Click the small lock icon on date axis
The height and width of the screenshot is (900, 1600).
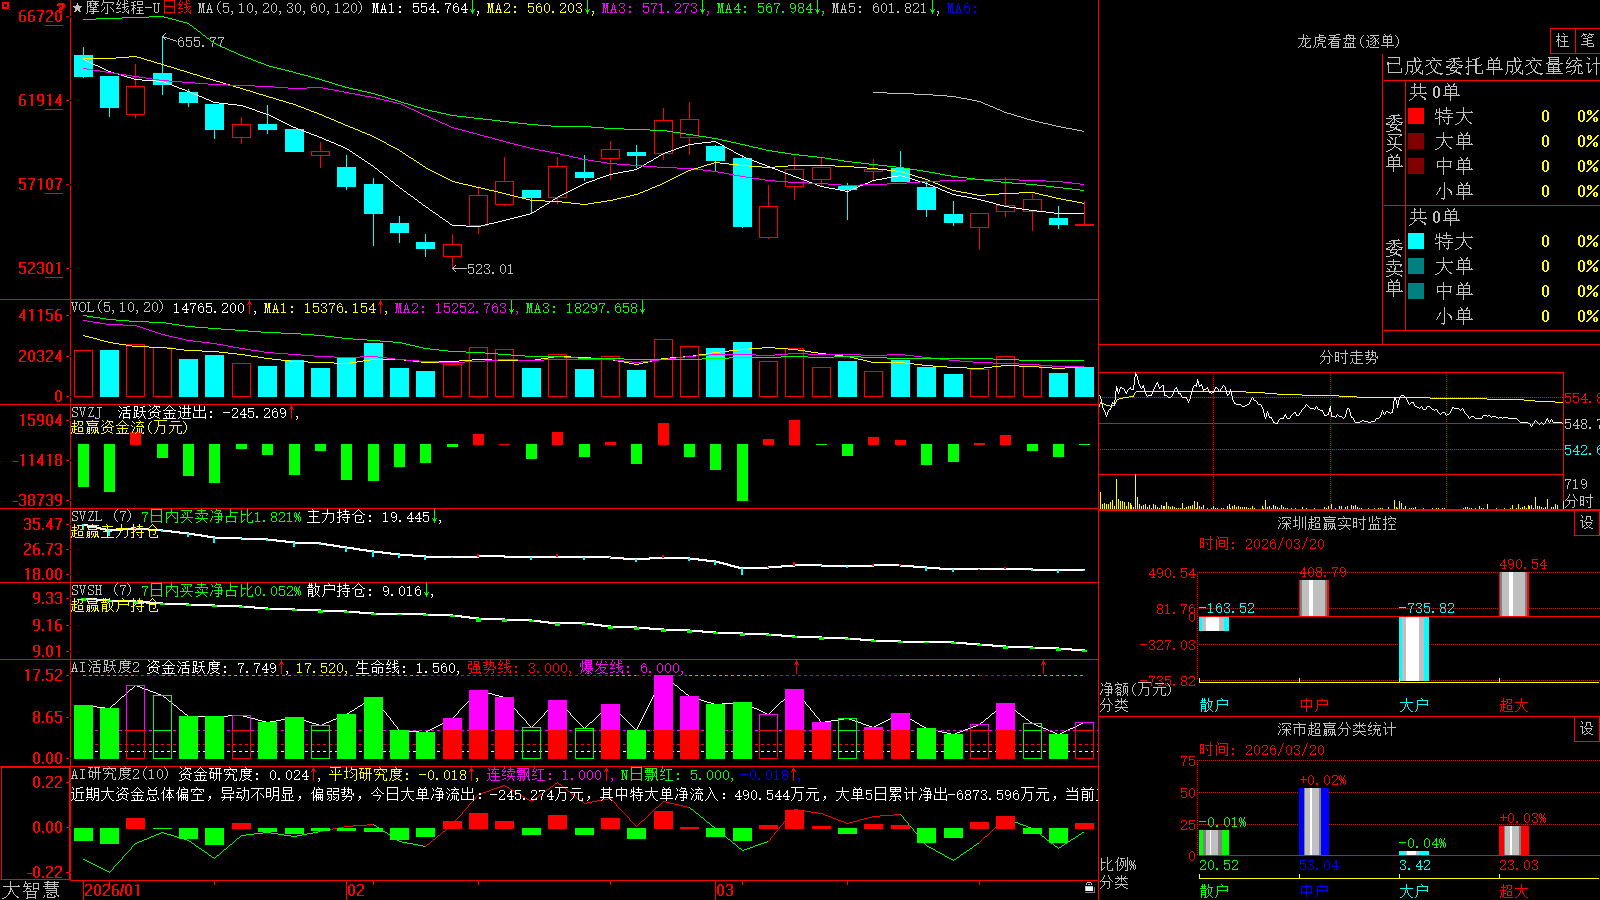[1089, 887]
